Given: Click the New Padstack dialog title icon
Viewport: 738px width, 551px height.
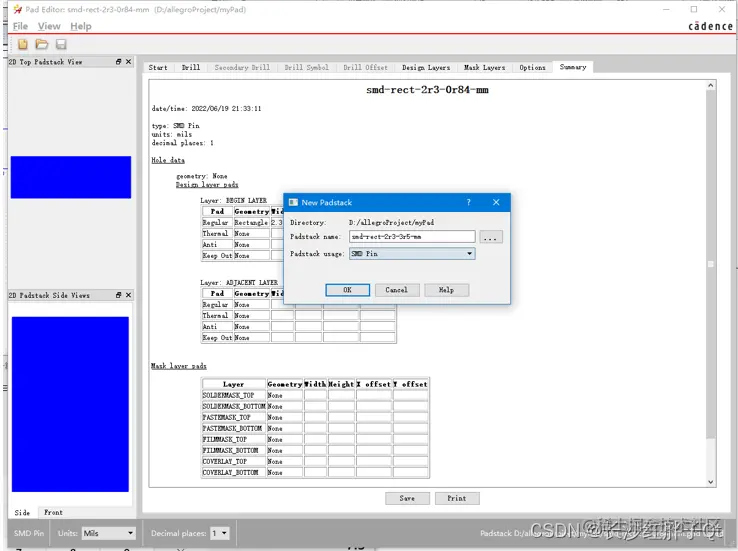Looking at the screenshot, I should (293, 202).
